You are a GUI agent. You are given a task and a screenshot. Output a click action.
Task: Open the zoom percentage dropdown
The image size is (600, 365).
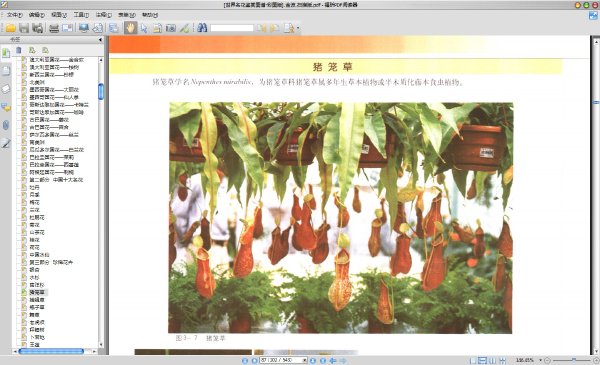540,360
